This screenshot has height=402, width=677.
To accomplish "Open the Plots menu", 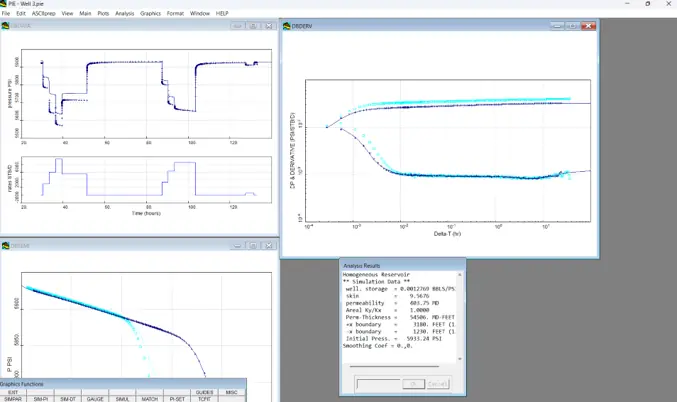I will point(103,13).
